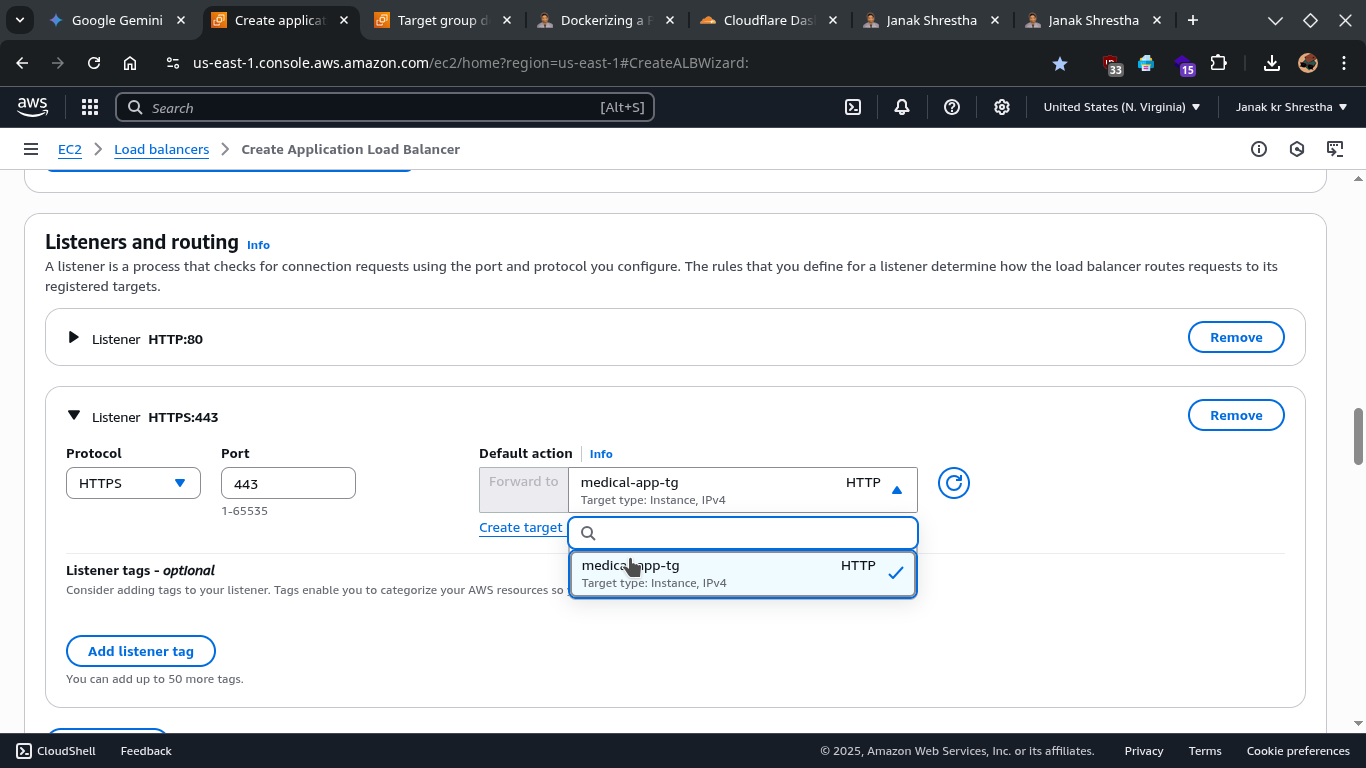Open AWS console settings gear

coord(1002,107)
